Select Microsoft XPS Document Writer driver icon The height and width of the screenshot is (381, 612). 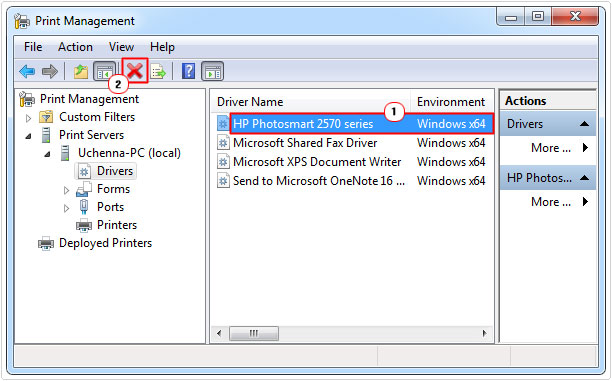coord(223,162)
